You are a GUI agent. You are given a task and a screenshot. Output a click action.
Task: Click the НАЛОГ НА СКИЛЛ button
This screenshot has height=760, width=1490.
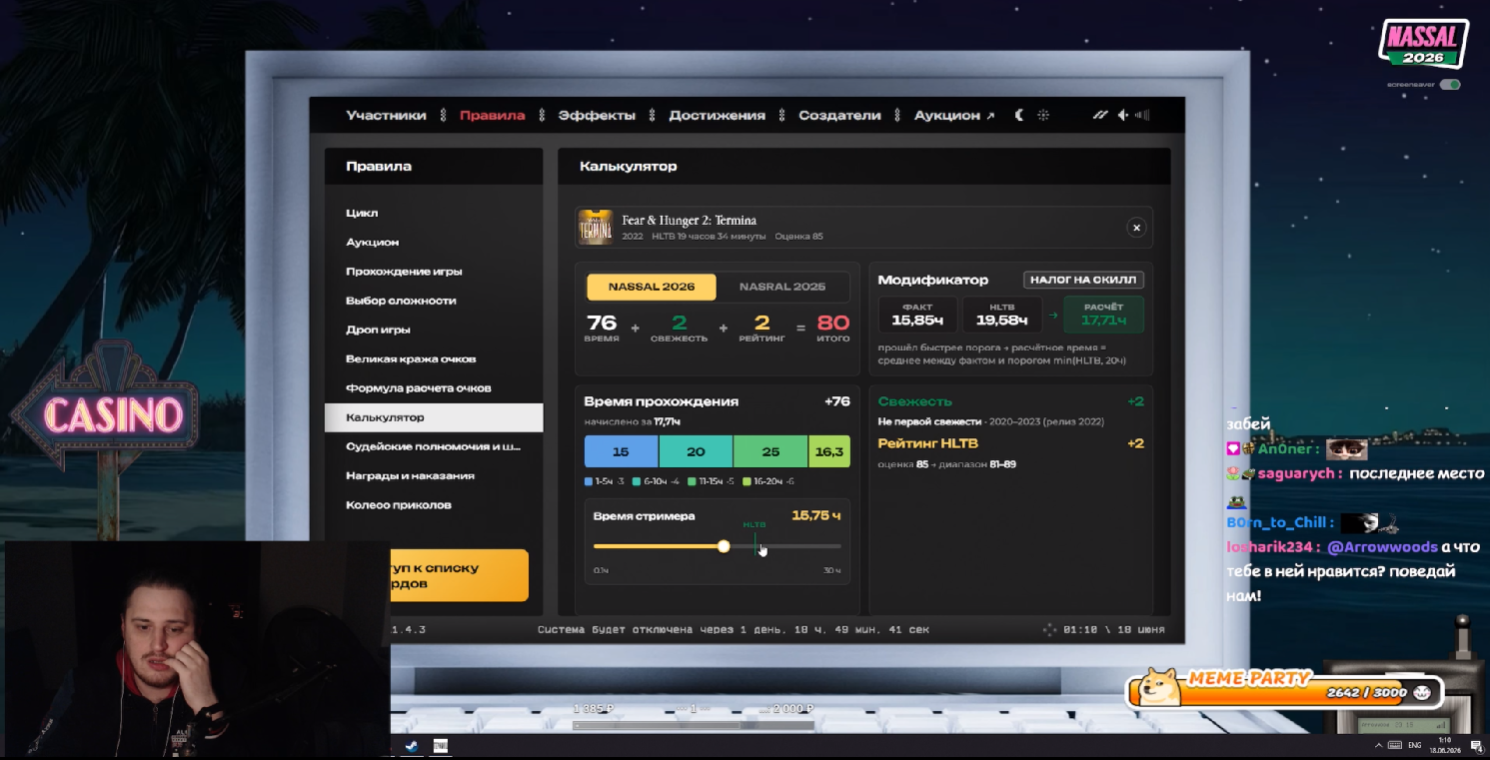1083,280
